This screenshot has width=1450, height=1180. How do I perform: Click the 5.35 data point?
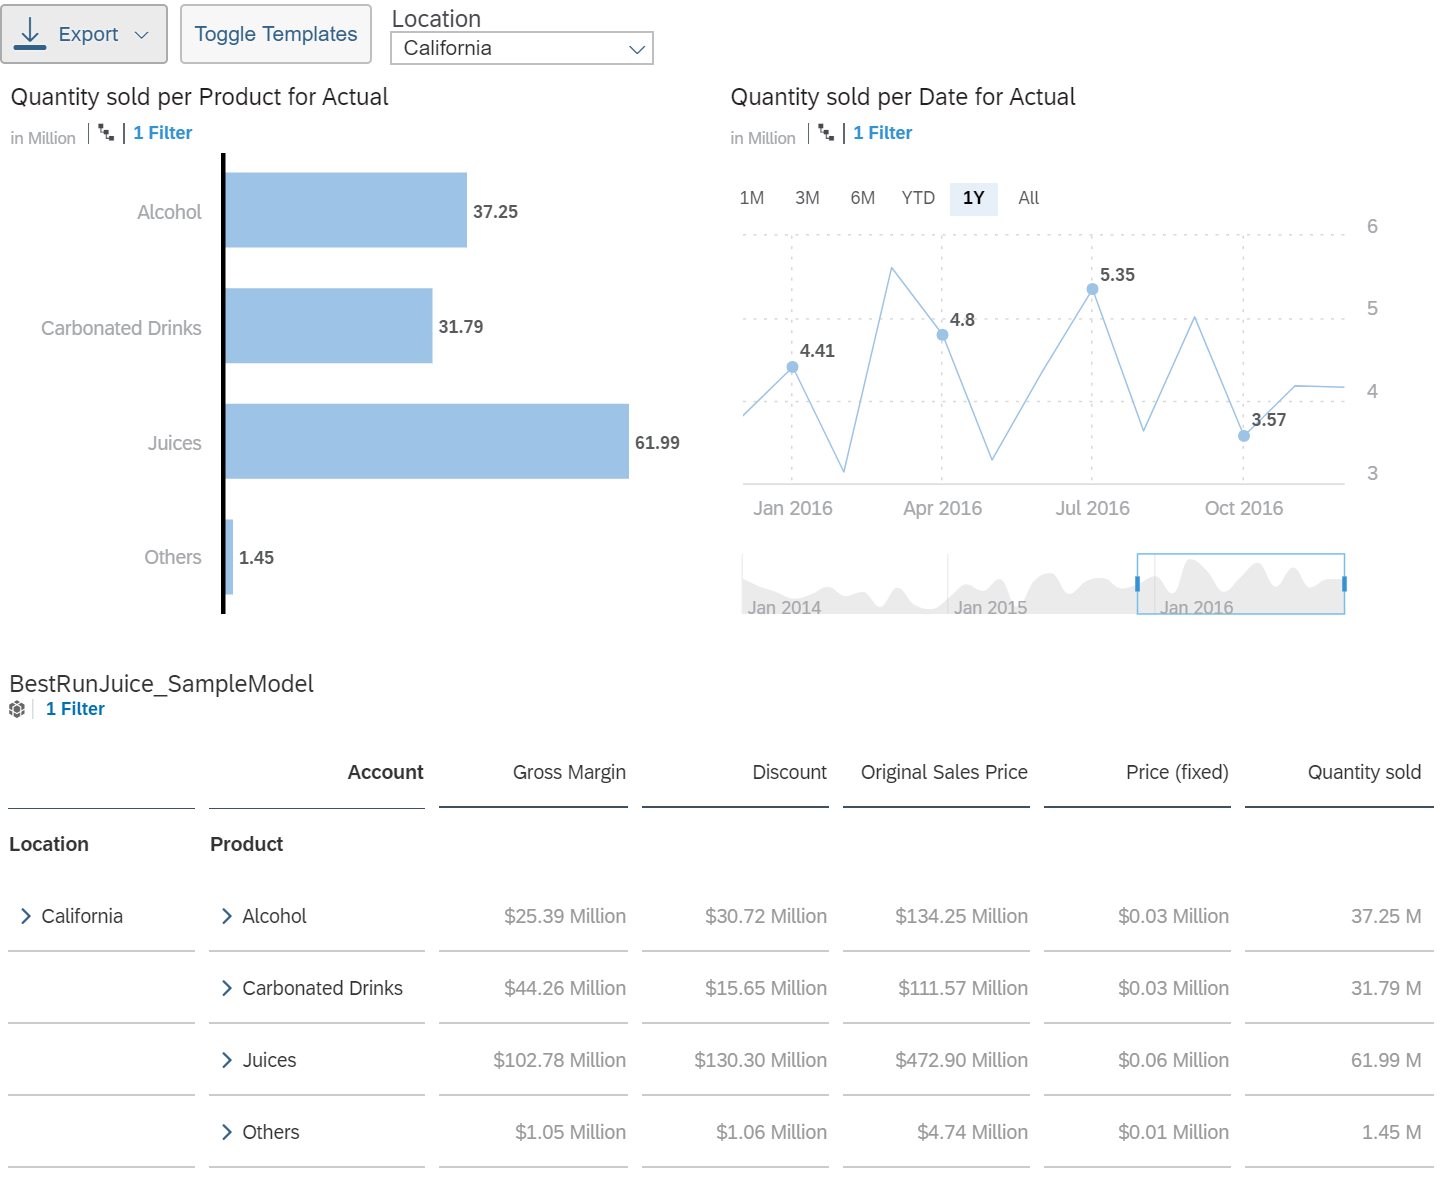pos(1092,289)
